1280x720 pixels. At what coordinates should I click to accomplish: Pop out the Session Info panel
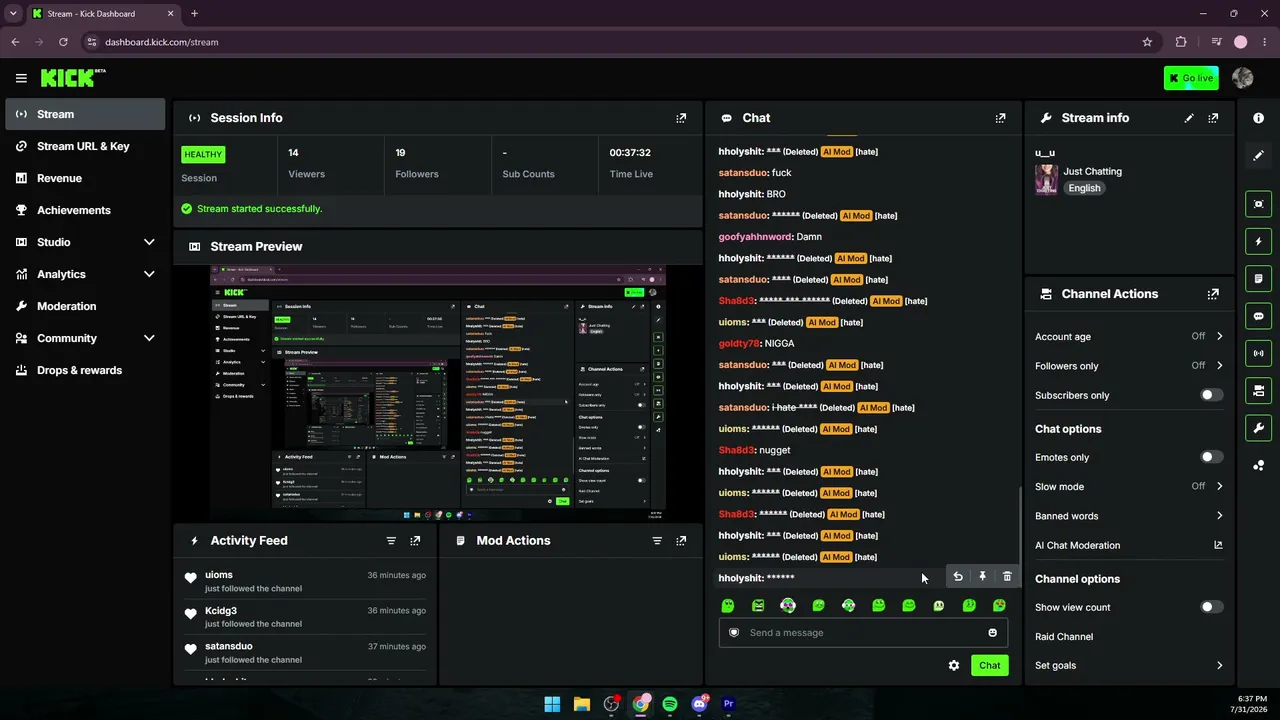(681, 118)
